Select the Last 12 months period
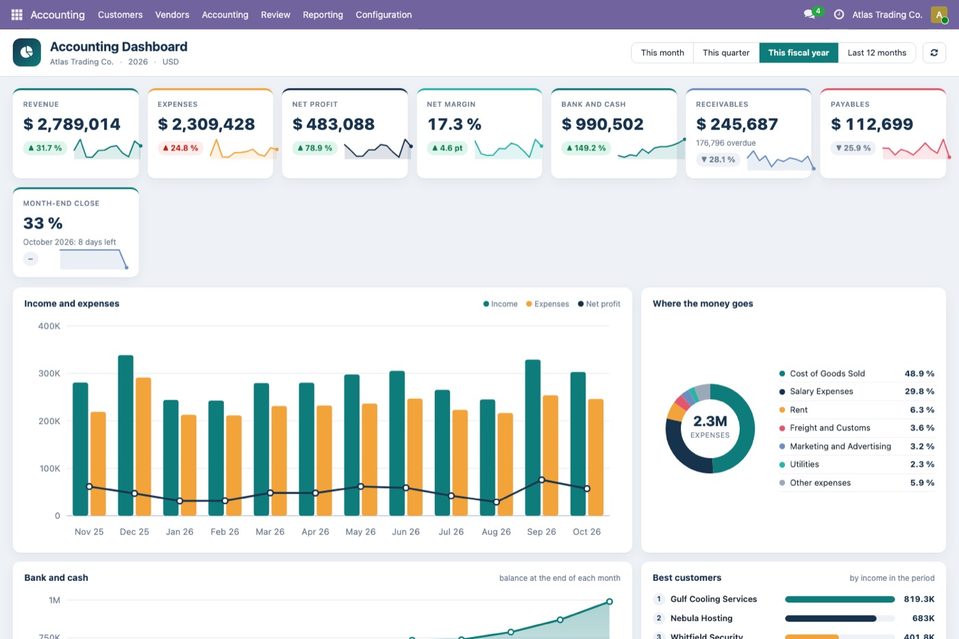The image size is (959, 639). [x=877, y=53]
